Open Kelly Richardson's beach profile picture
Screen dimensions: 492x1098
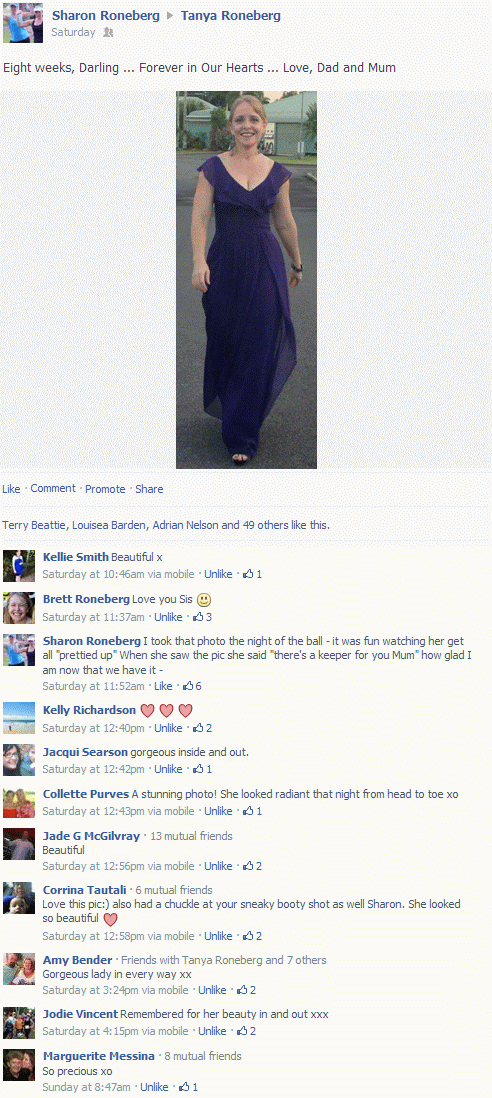point(19,718)
